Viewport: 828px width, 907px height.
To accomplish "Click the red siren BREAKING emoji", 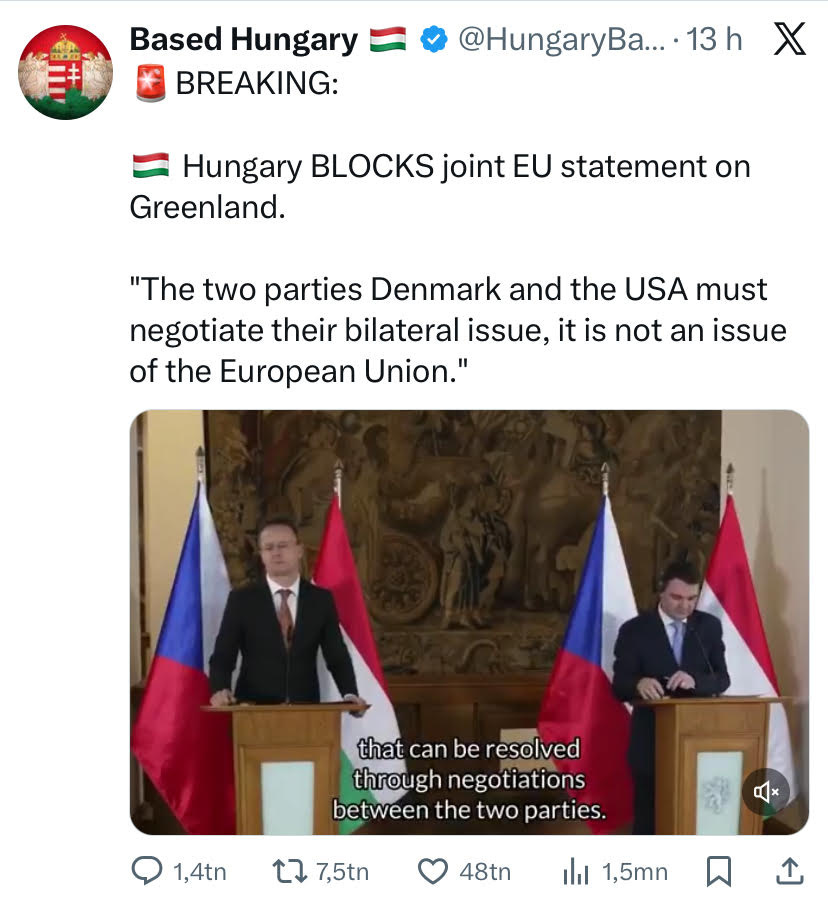I will [150, 83].
